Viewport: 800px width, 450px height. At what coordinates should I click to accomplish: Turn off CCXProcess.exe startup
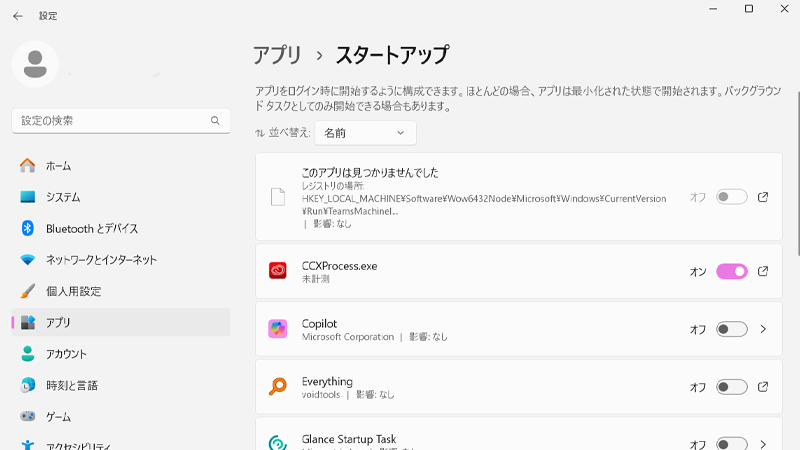pos(732,271)
